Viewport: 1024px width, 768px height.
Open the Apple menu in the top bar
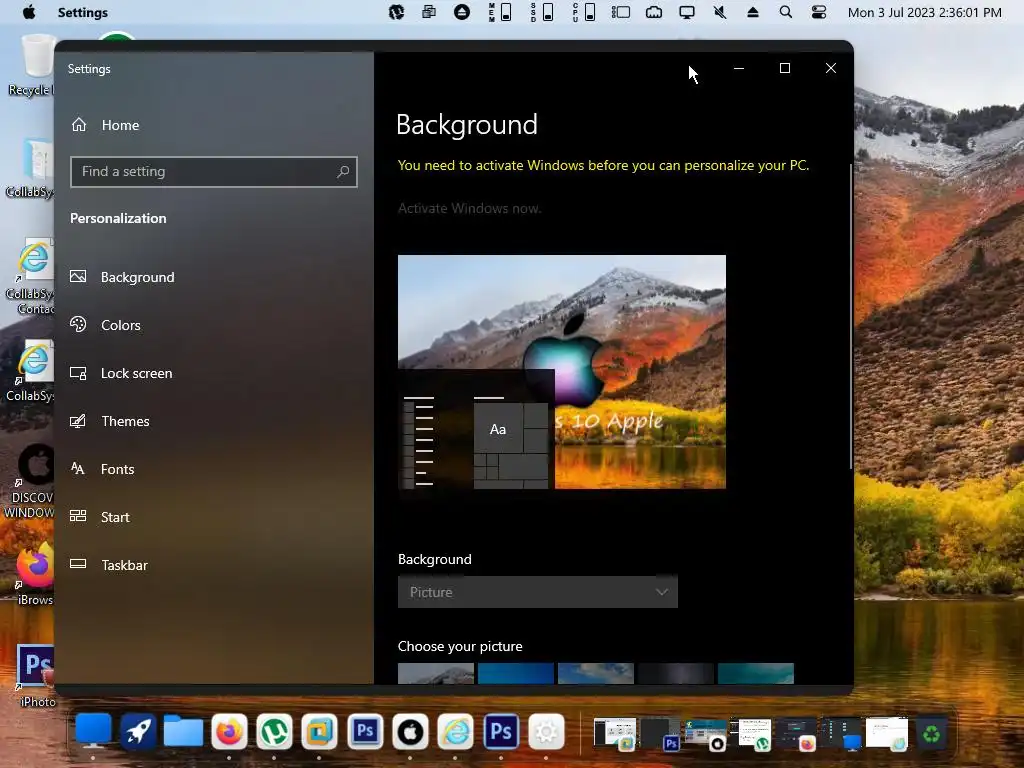29,12
